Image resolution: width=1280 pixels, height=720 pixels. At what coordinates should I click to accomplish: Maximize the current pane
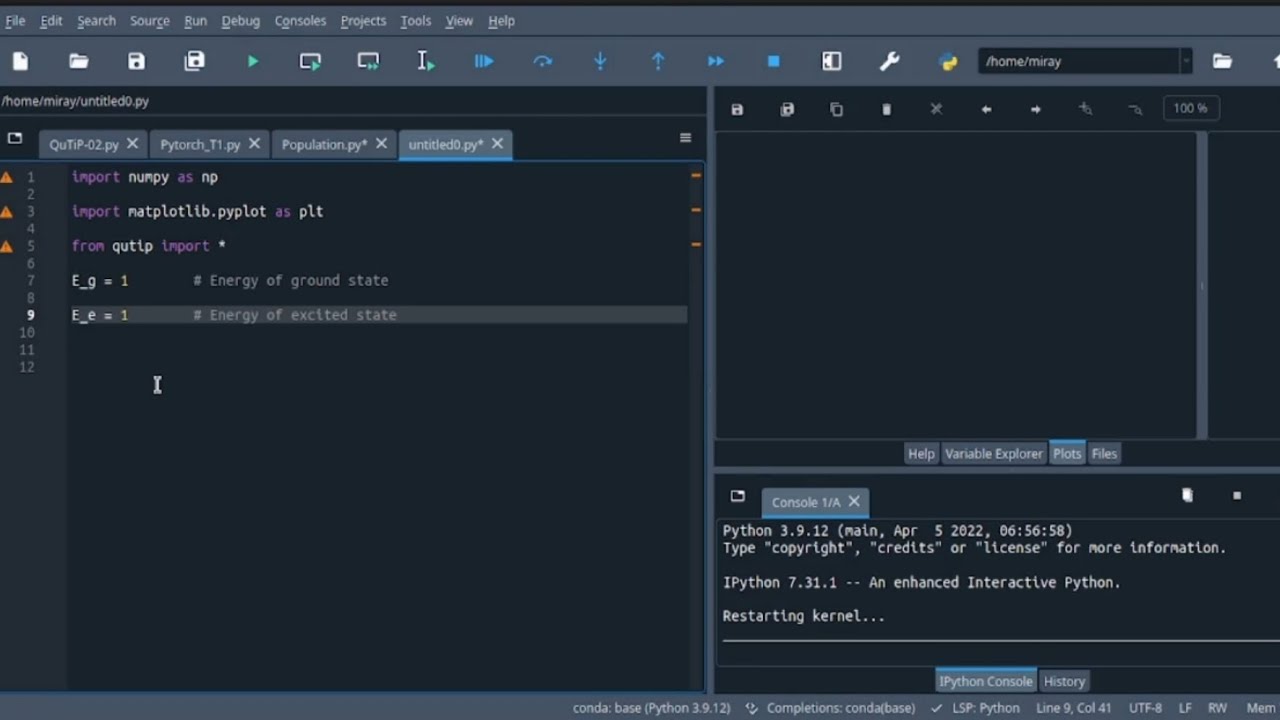point(831,61)
